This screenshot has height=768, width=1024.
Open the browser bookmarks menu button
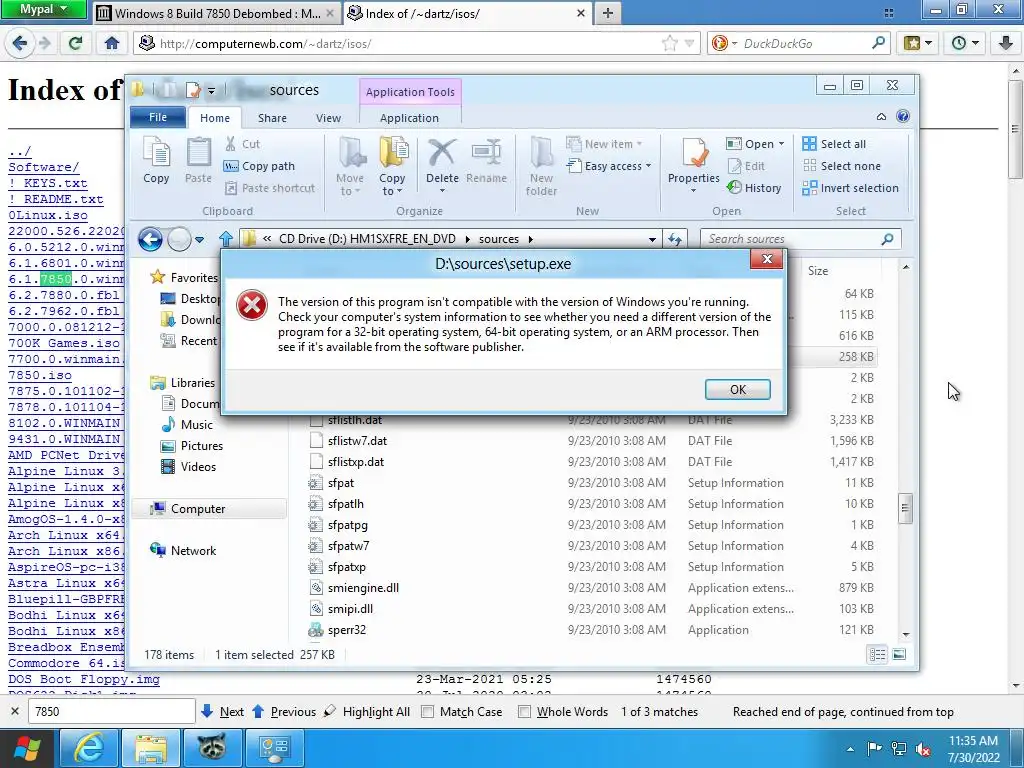pyautogui.click(x=919, y=43)
